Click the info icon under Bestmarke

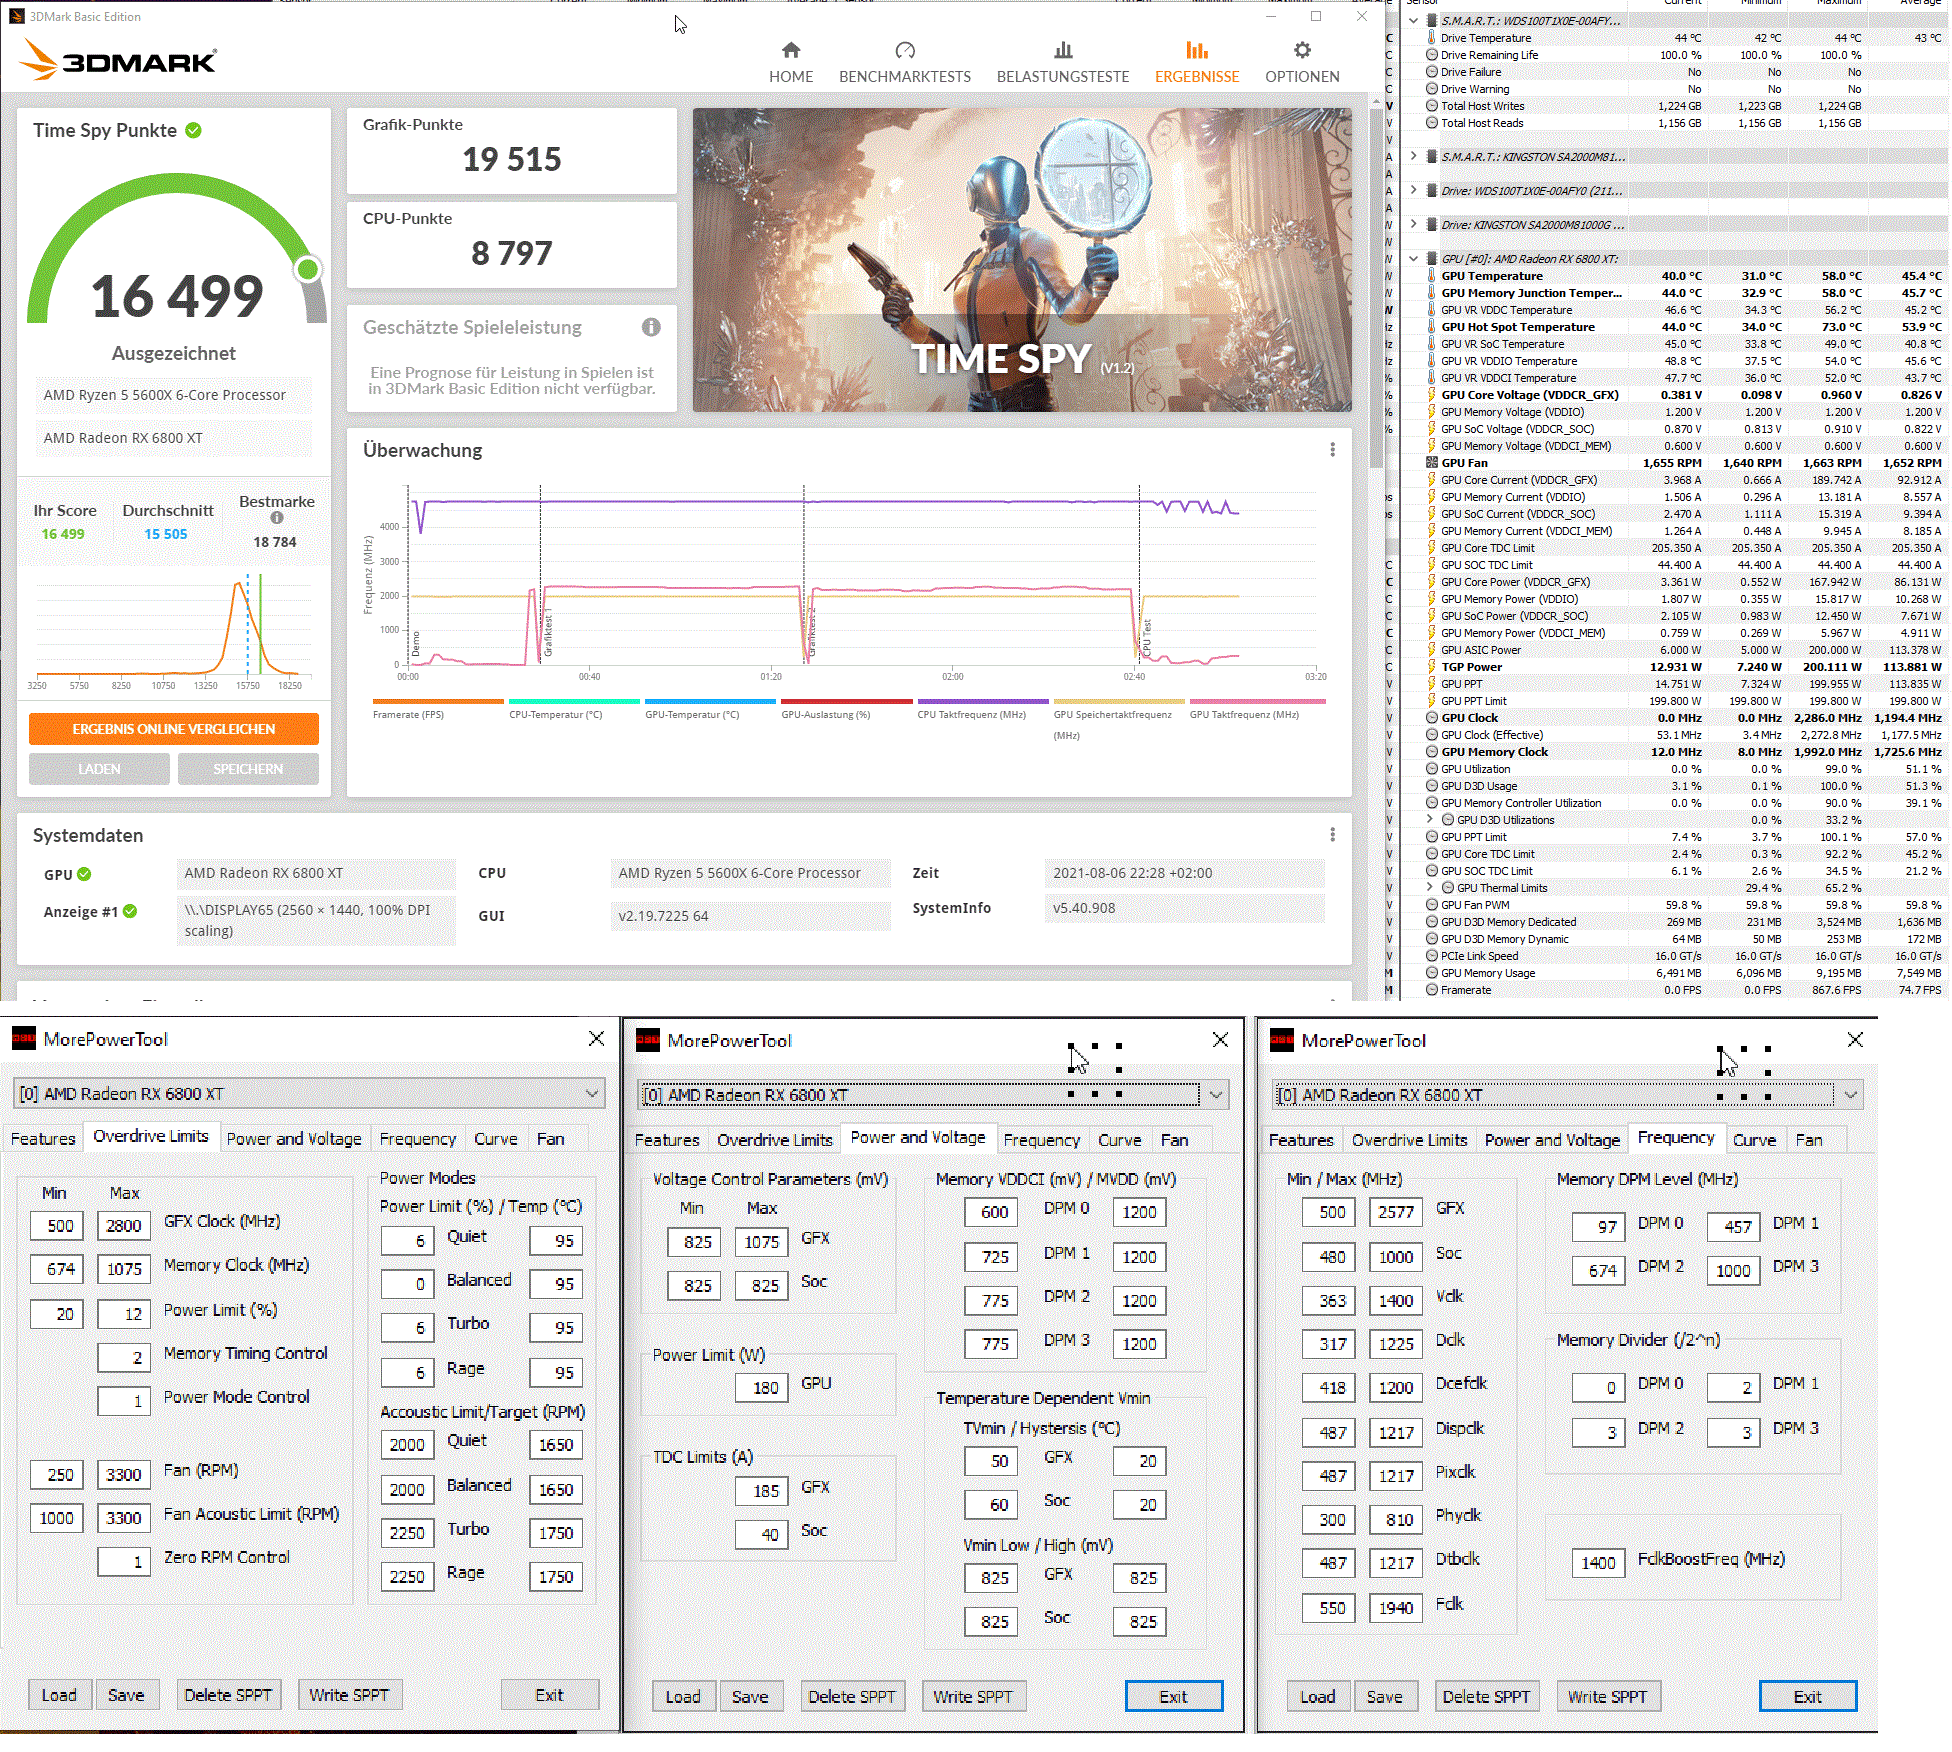point(277,518)
